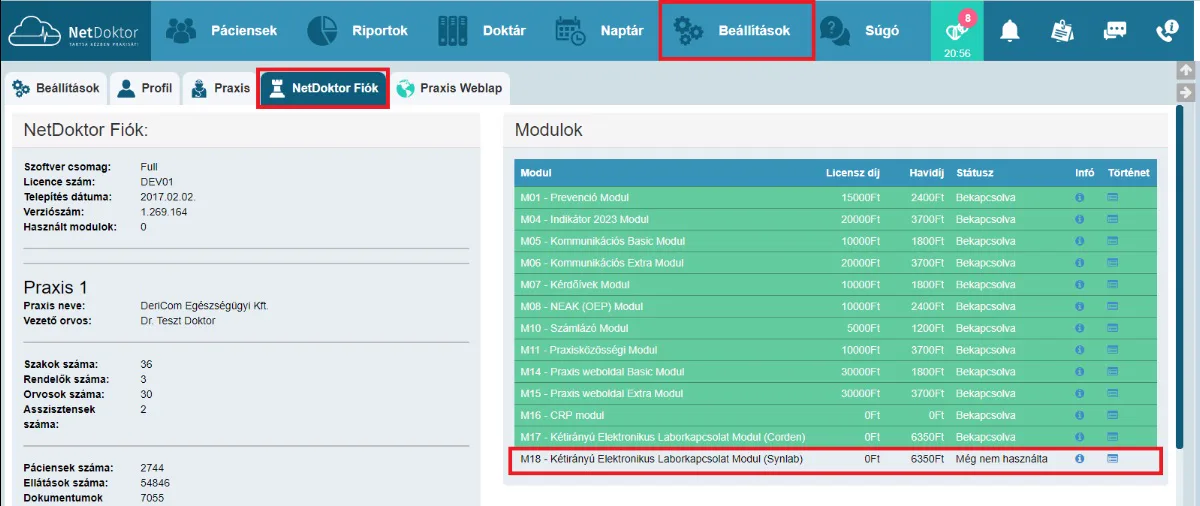This screenshot has width=1200, height=506.
Task: Switch to the Praxis Weblap tab
Action: tap(449, 88)
